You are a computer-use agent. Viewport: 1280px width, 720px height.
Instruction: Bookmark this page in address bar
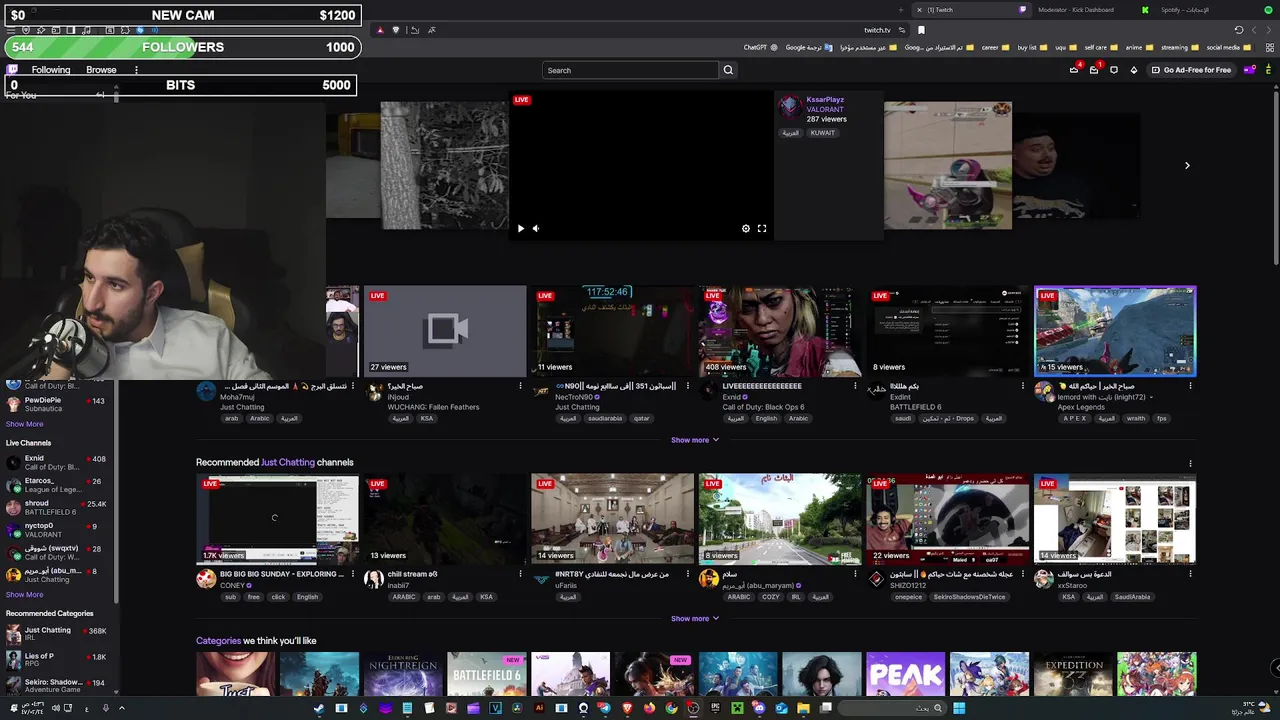point(921,30)
